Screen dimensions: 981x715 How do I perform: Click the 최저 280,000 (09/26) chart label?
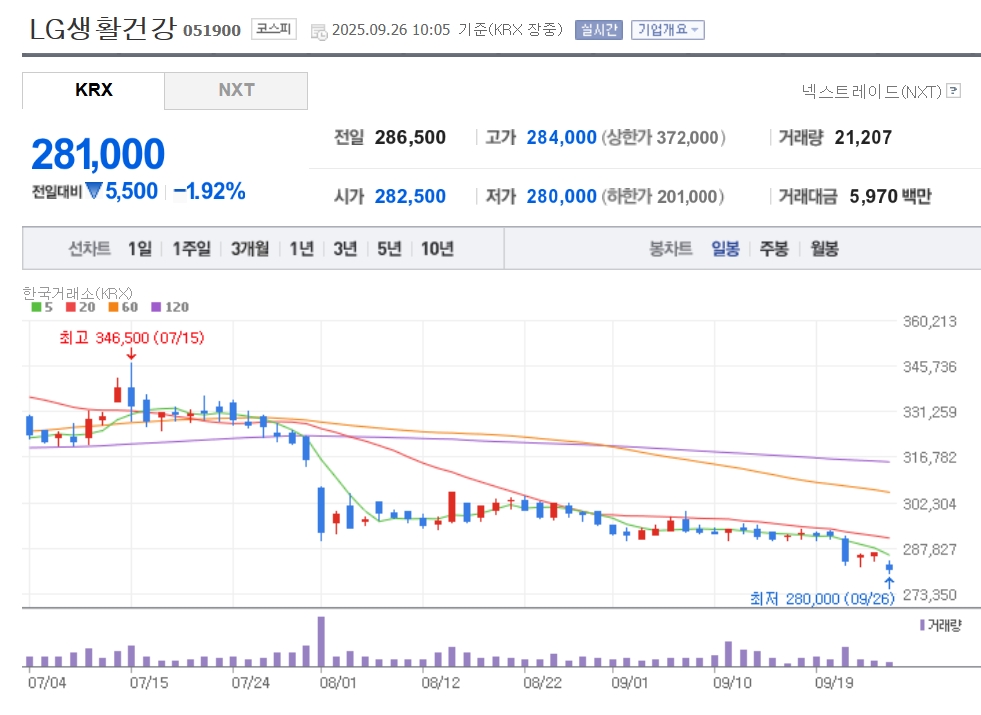pyautogui.click(x=822, y=599)
